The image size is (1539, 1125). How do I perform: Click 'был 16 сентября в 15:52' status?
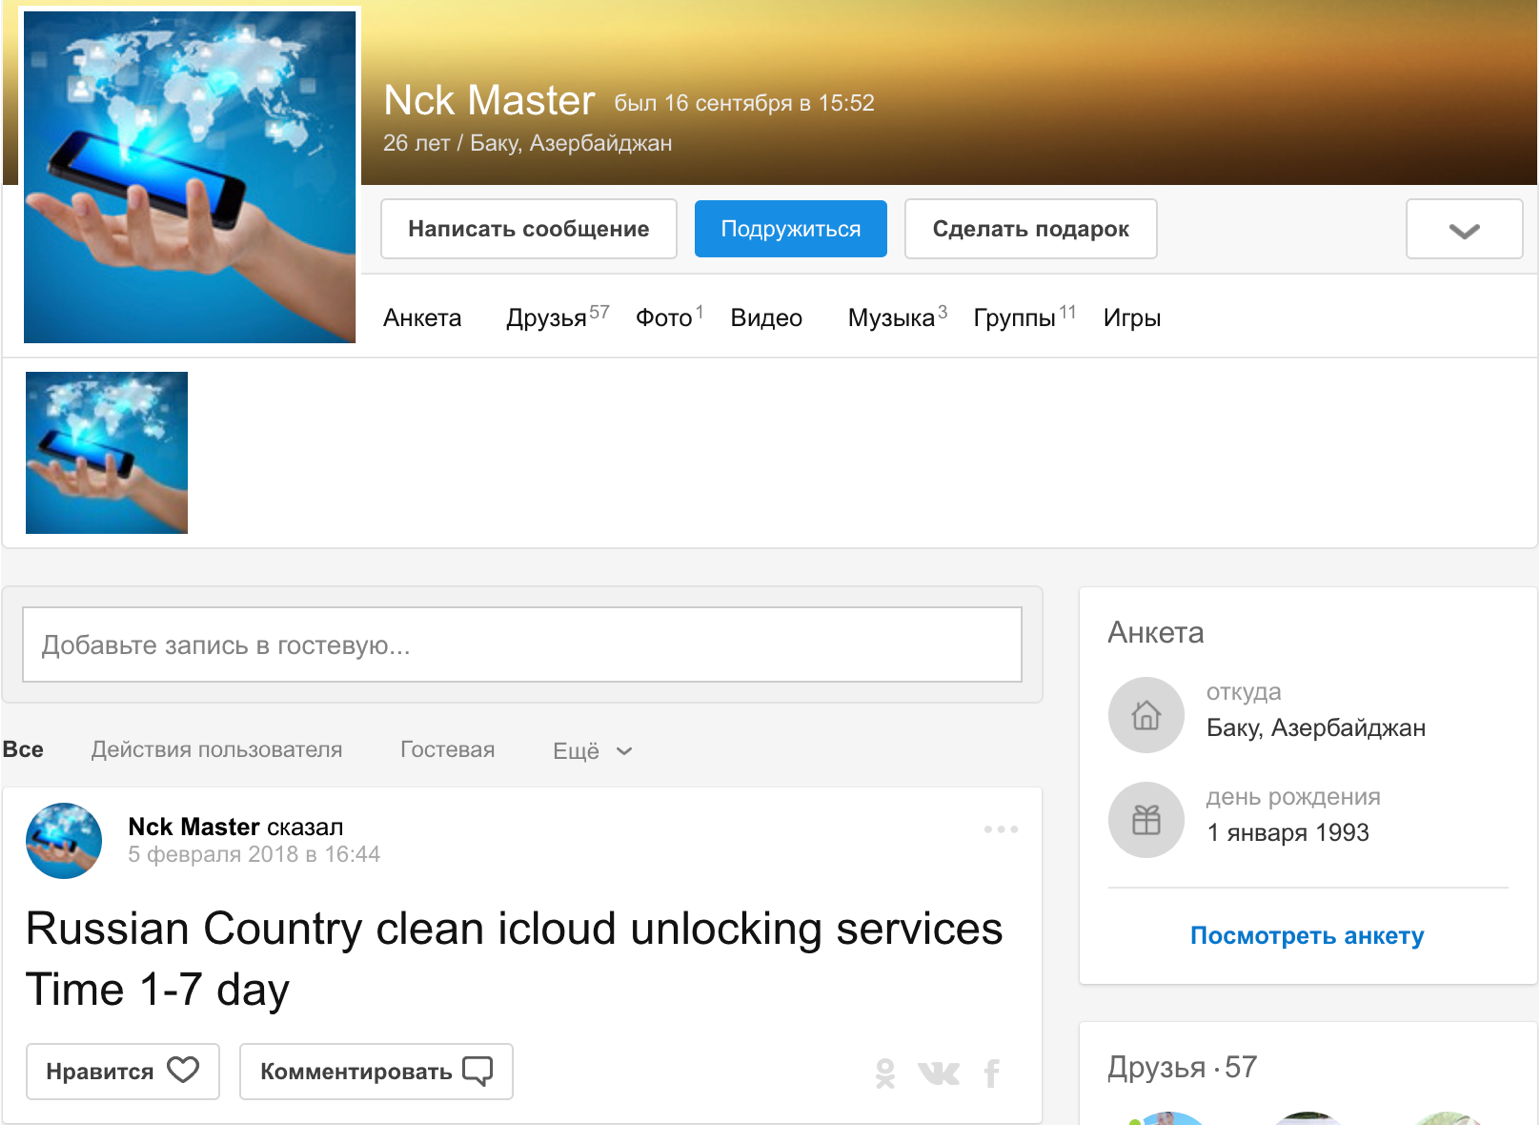(744, 103)
